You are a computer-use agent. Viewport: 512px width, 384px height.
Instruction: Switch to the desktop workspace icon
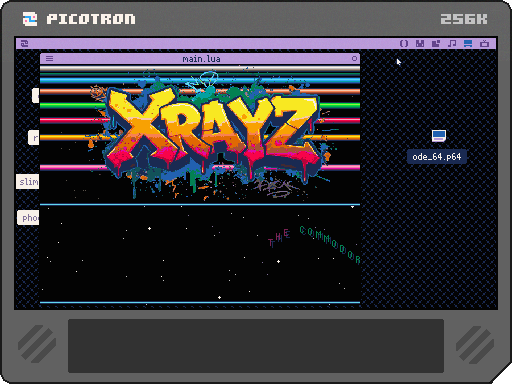tap(468, 44)
